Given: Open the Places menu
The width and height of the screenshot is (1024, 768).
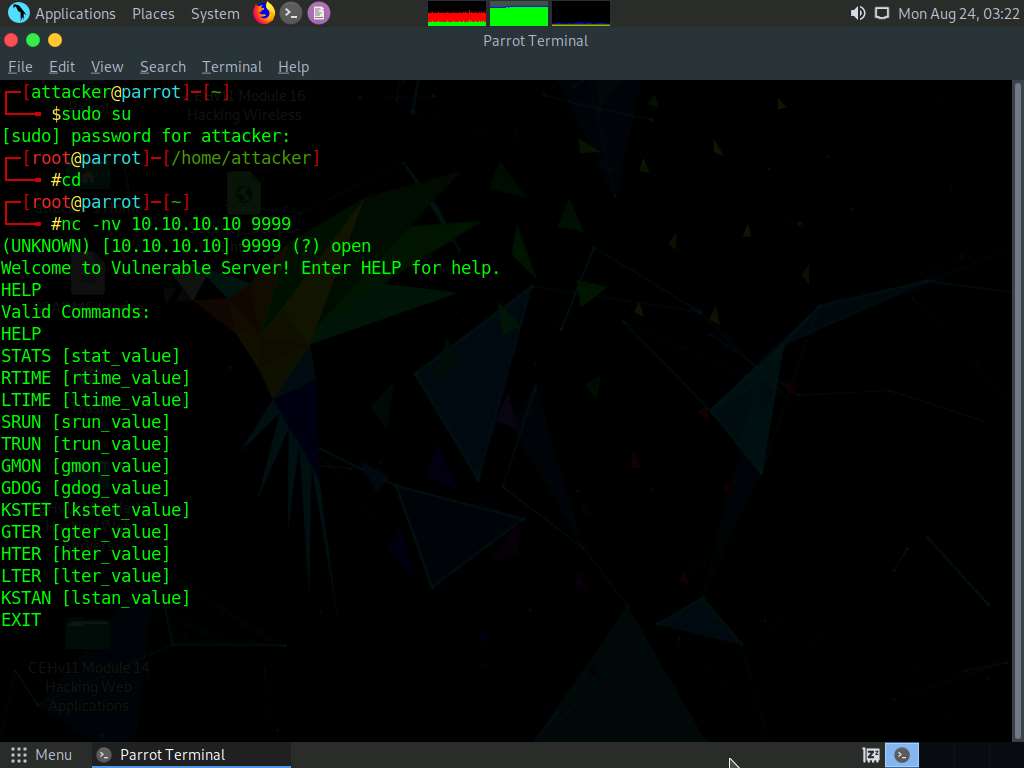Looking at the screenshot, I should 153,14.
